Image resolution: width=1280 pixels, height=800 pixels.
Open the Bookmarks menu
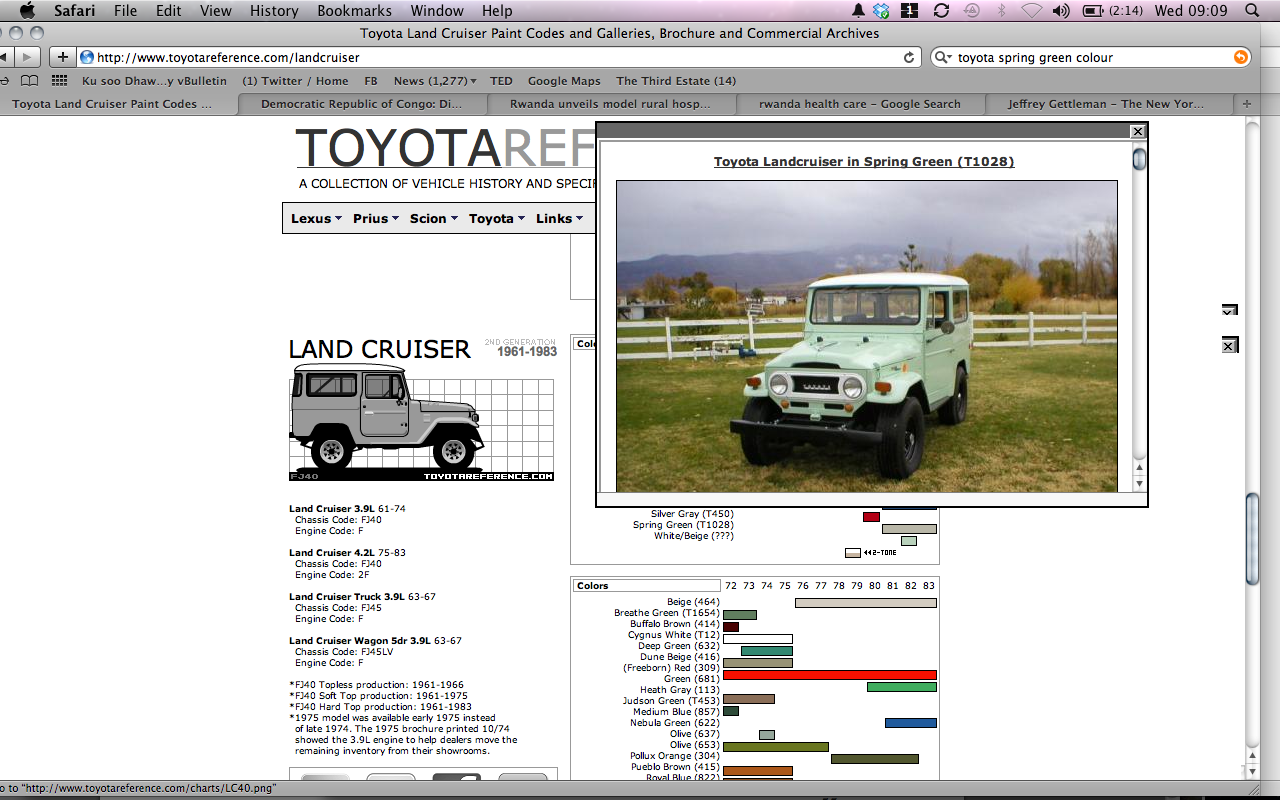pyautogui.click(x=355, y=10)
